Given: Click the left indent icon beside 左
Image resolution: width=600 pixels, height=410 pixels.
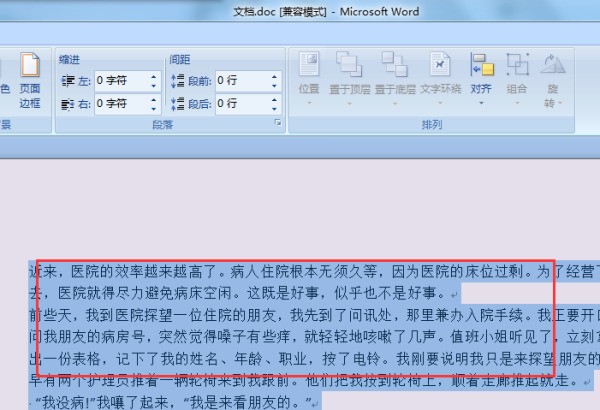Looking at the screenshot, I should coord(68,81).
